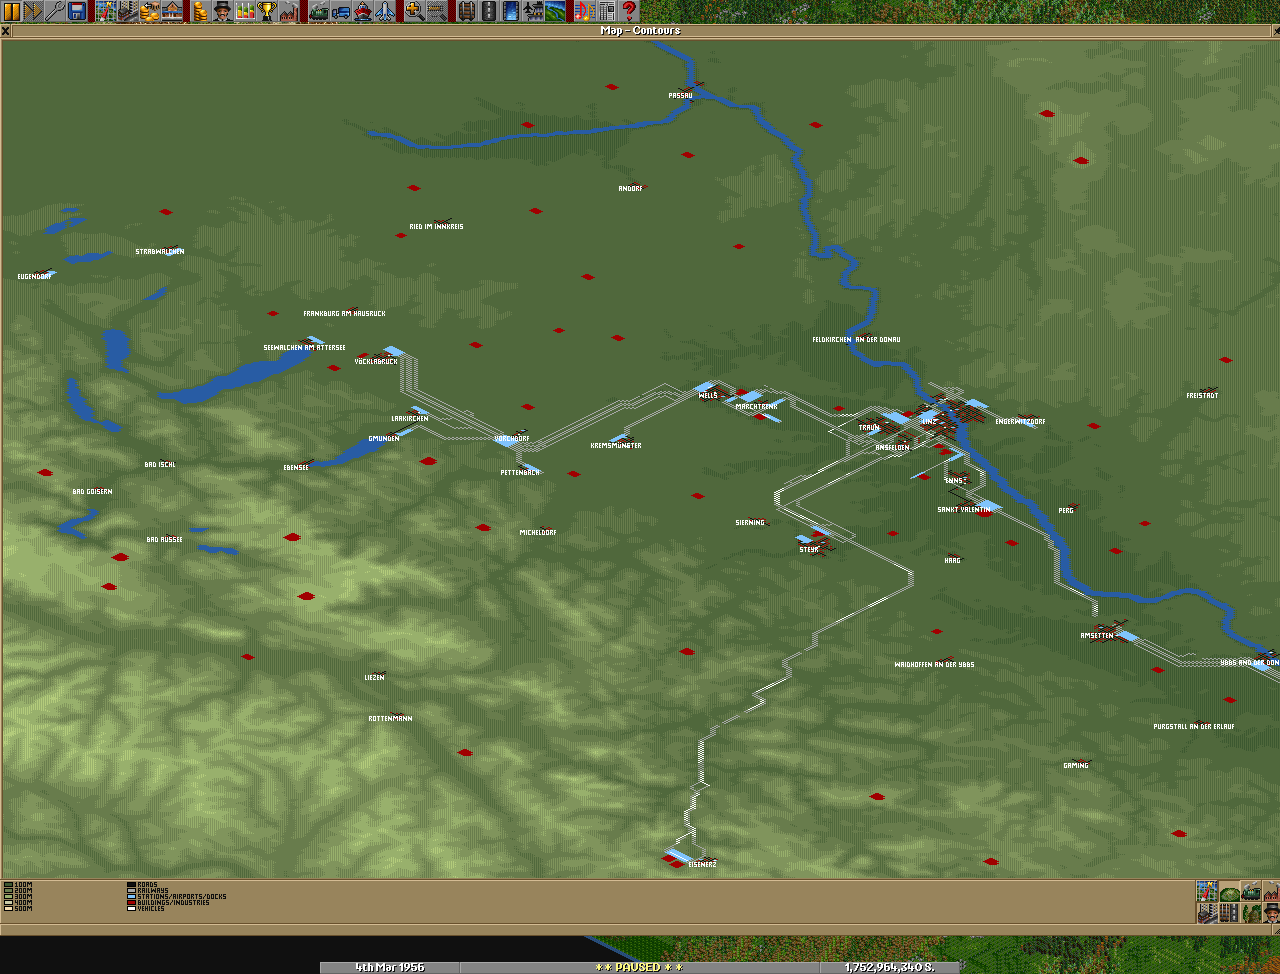This screenshot has width=1280, height=974.
Task: Open the save game floppy disk menu
Action: [77, 12]
